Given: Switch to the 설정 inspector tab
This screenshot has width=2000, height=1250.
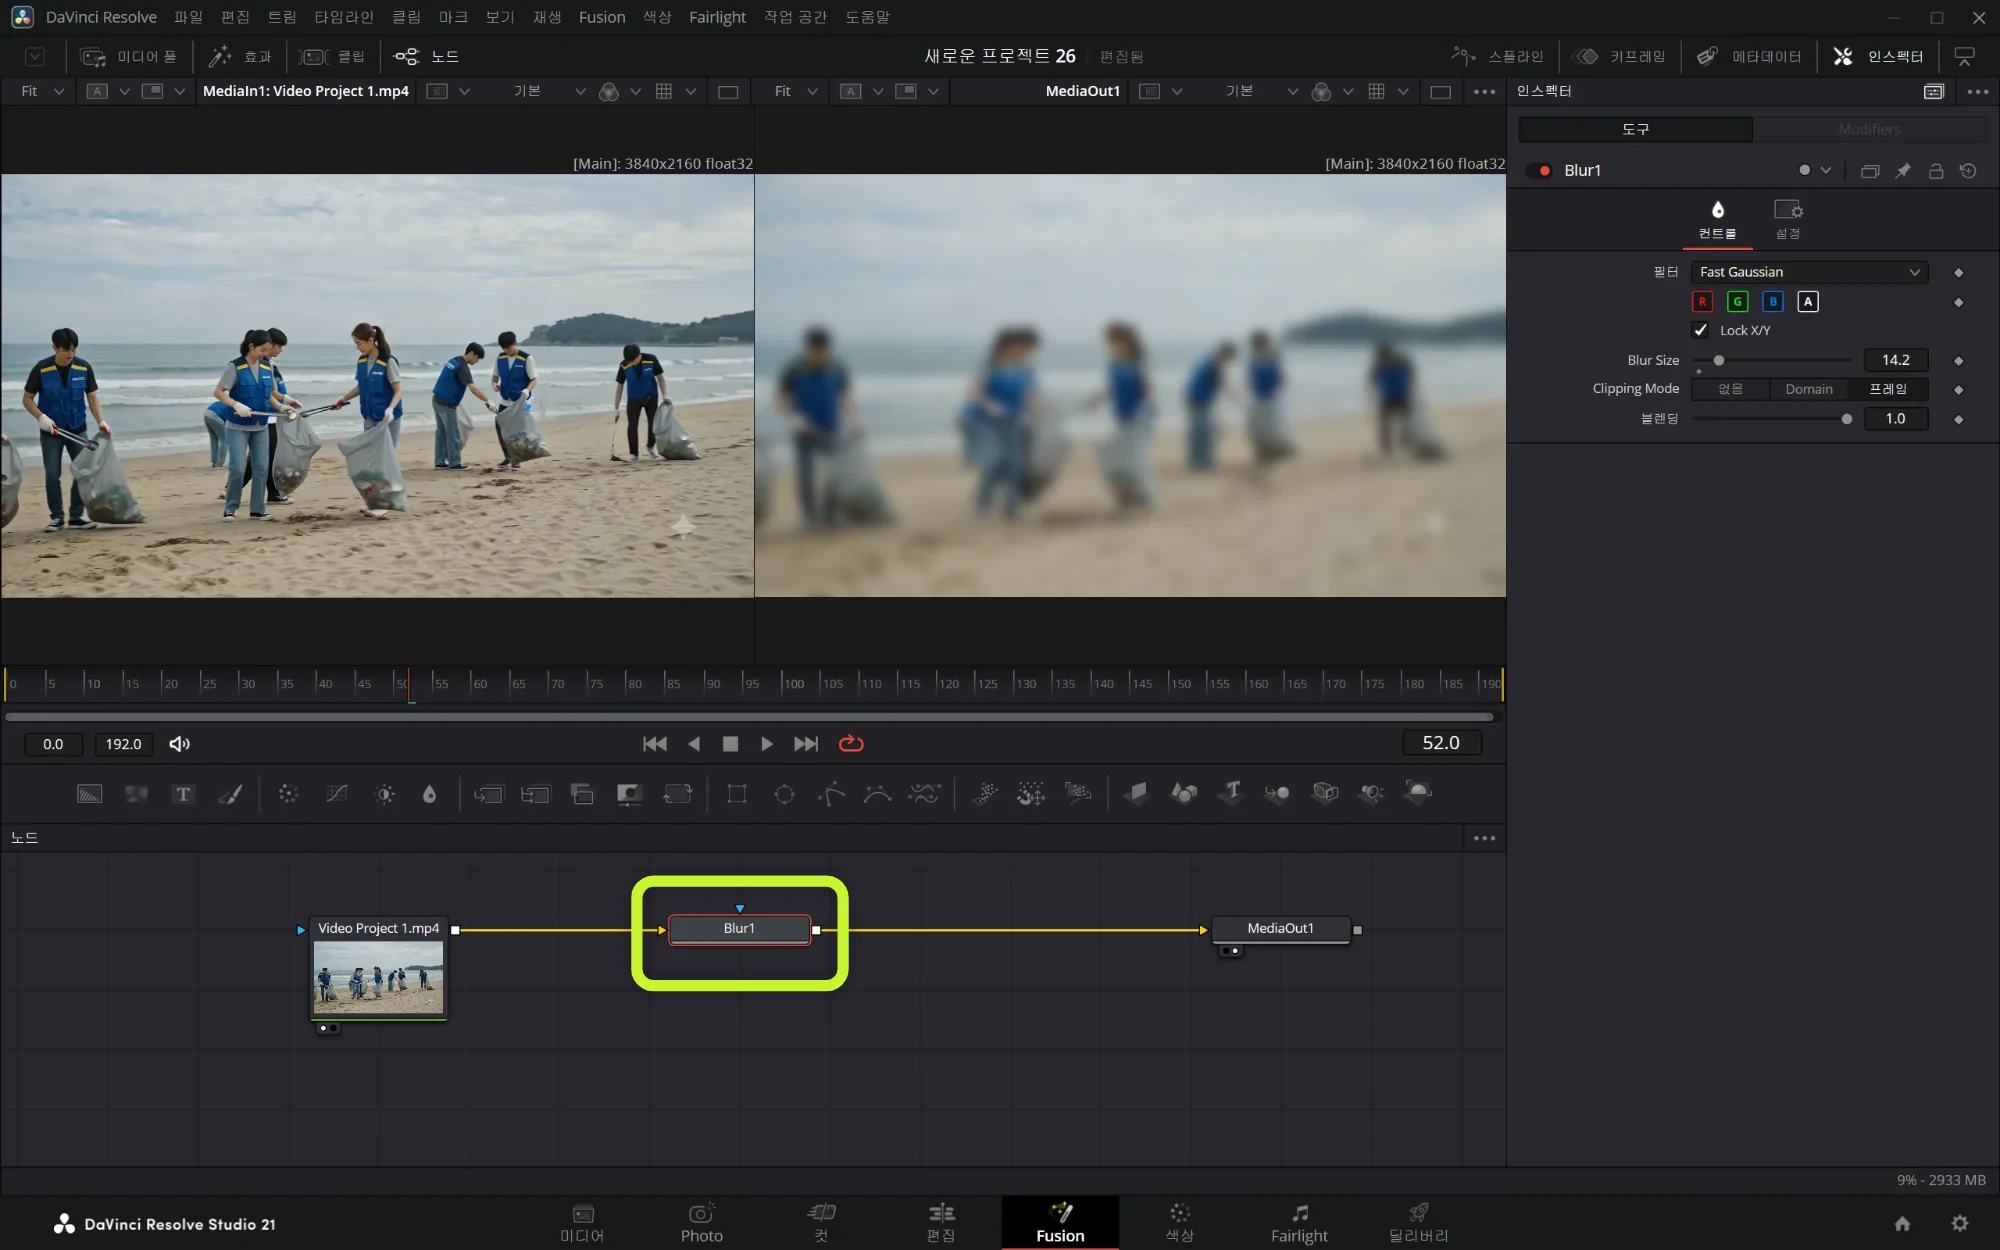Looking at the screenshot, I should click(x=1788, y=219).
